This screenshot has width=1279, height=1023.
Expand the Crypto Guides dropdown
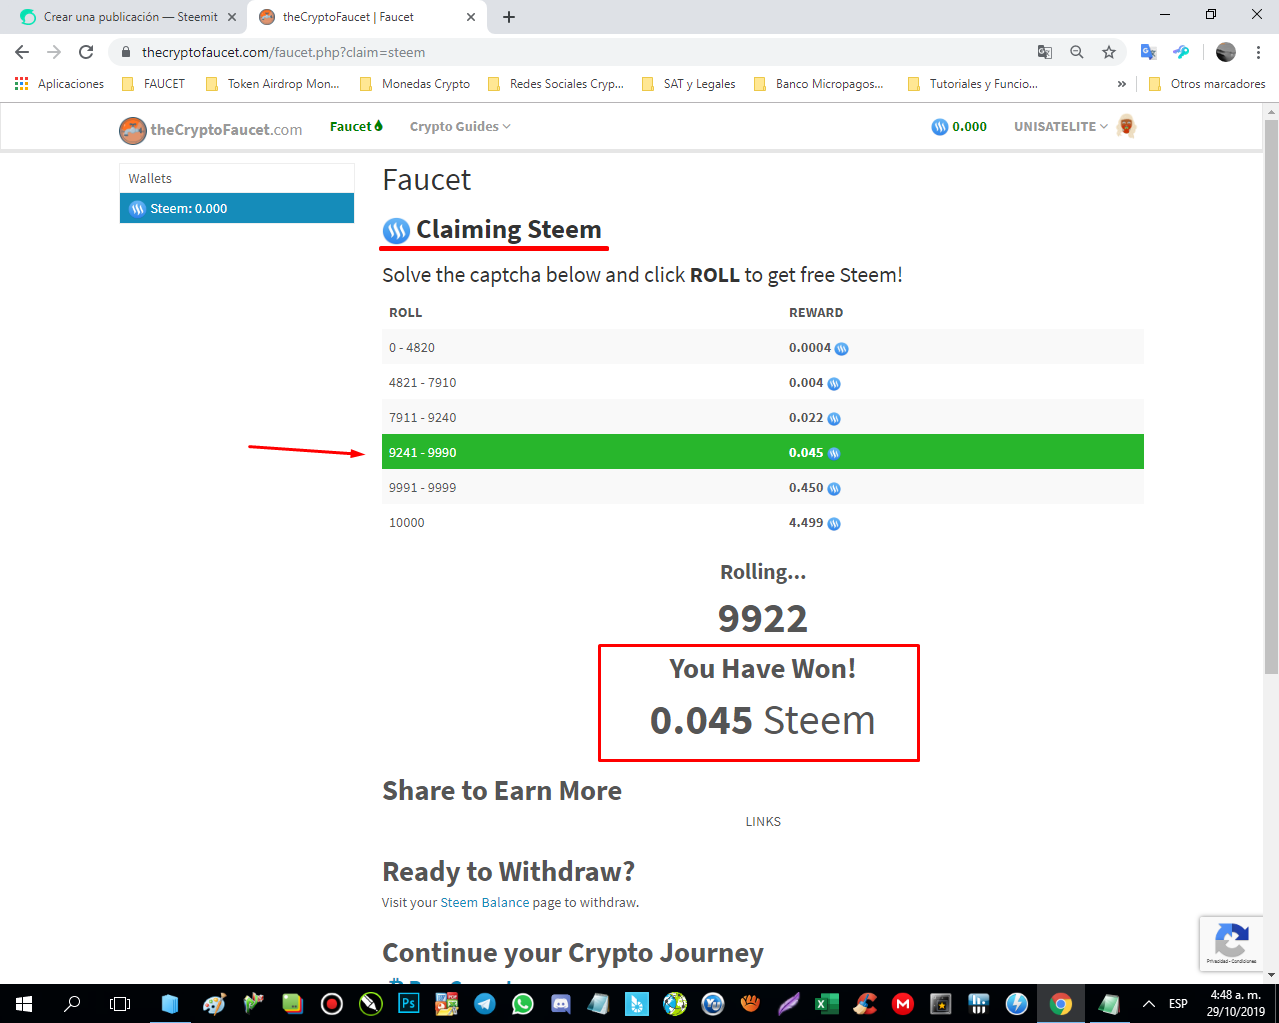[460, 126]
